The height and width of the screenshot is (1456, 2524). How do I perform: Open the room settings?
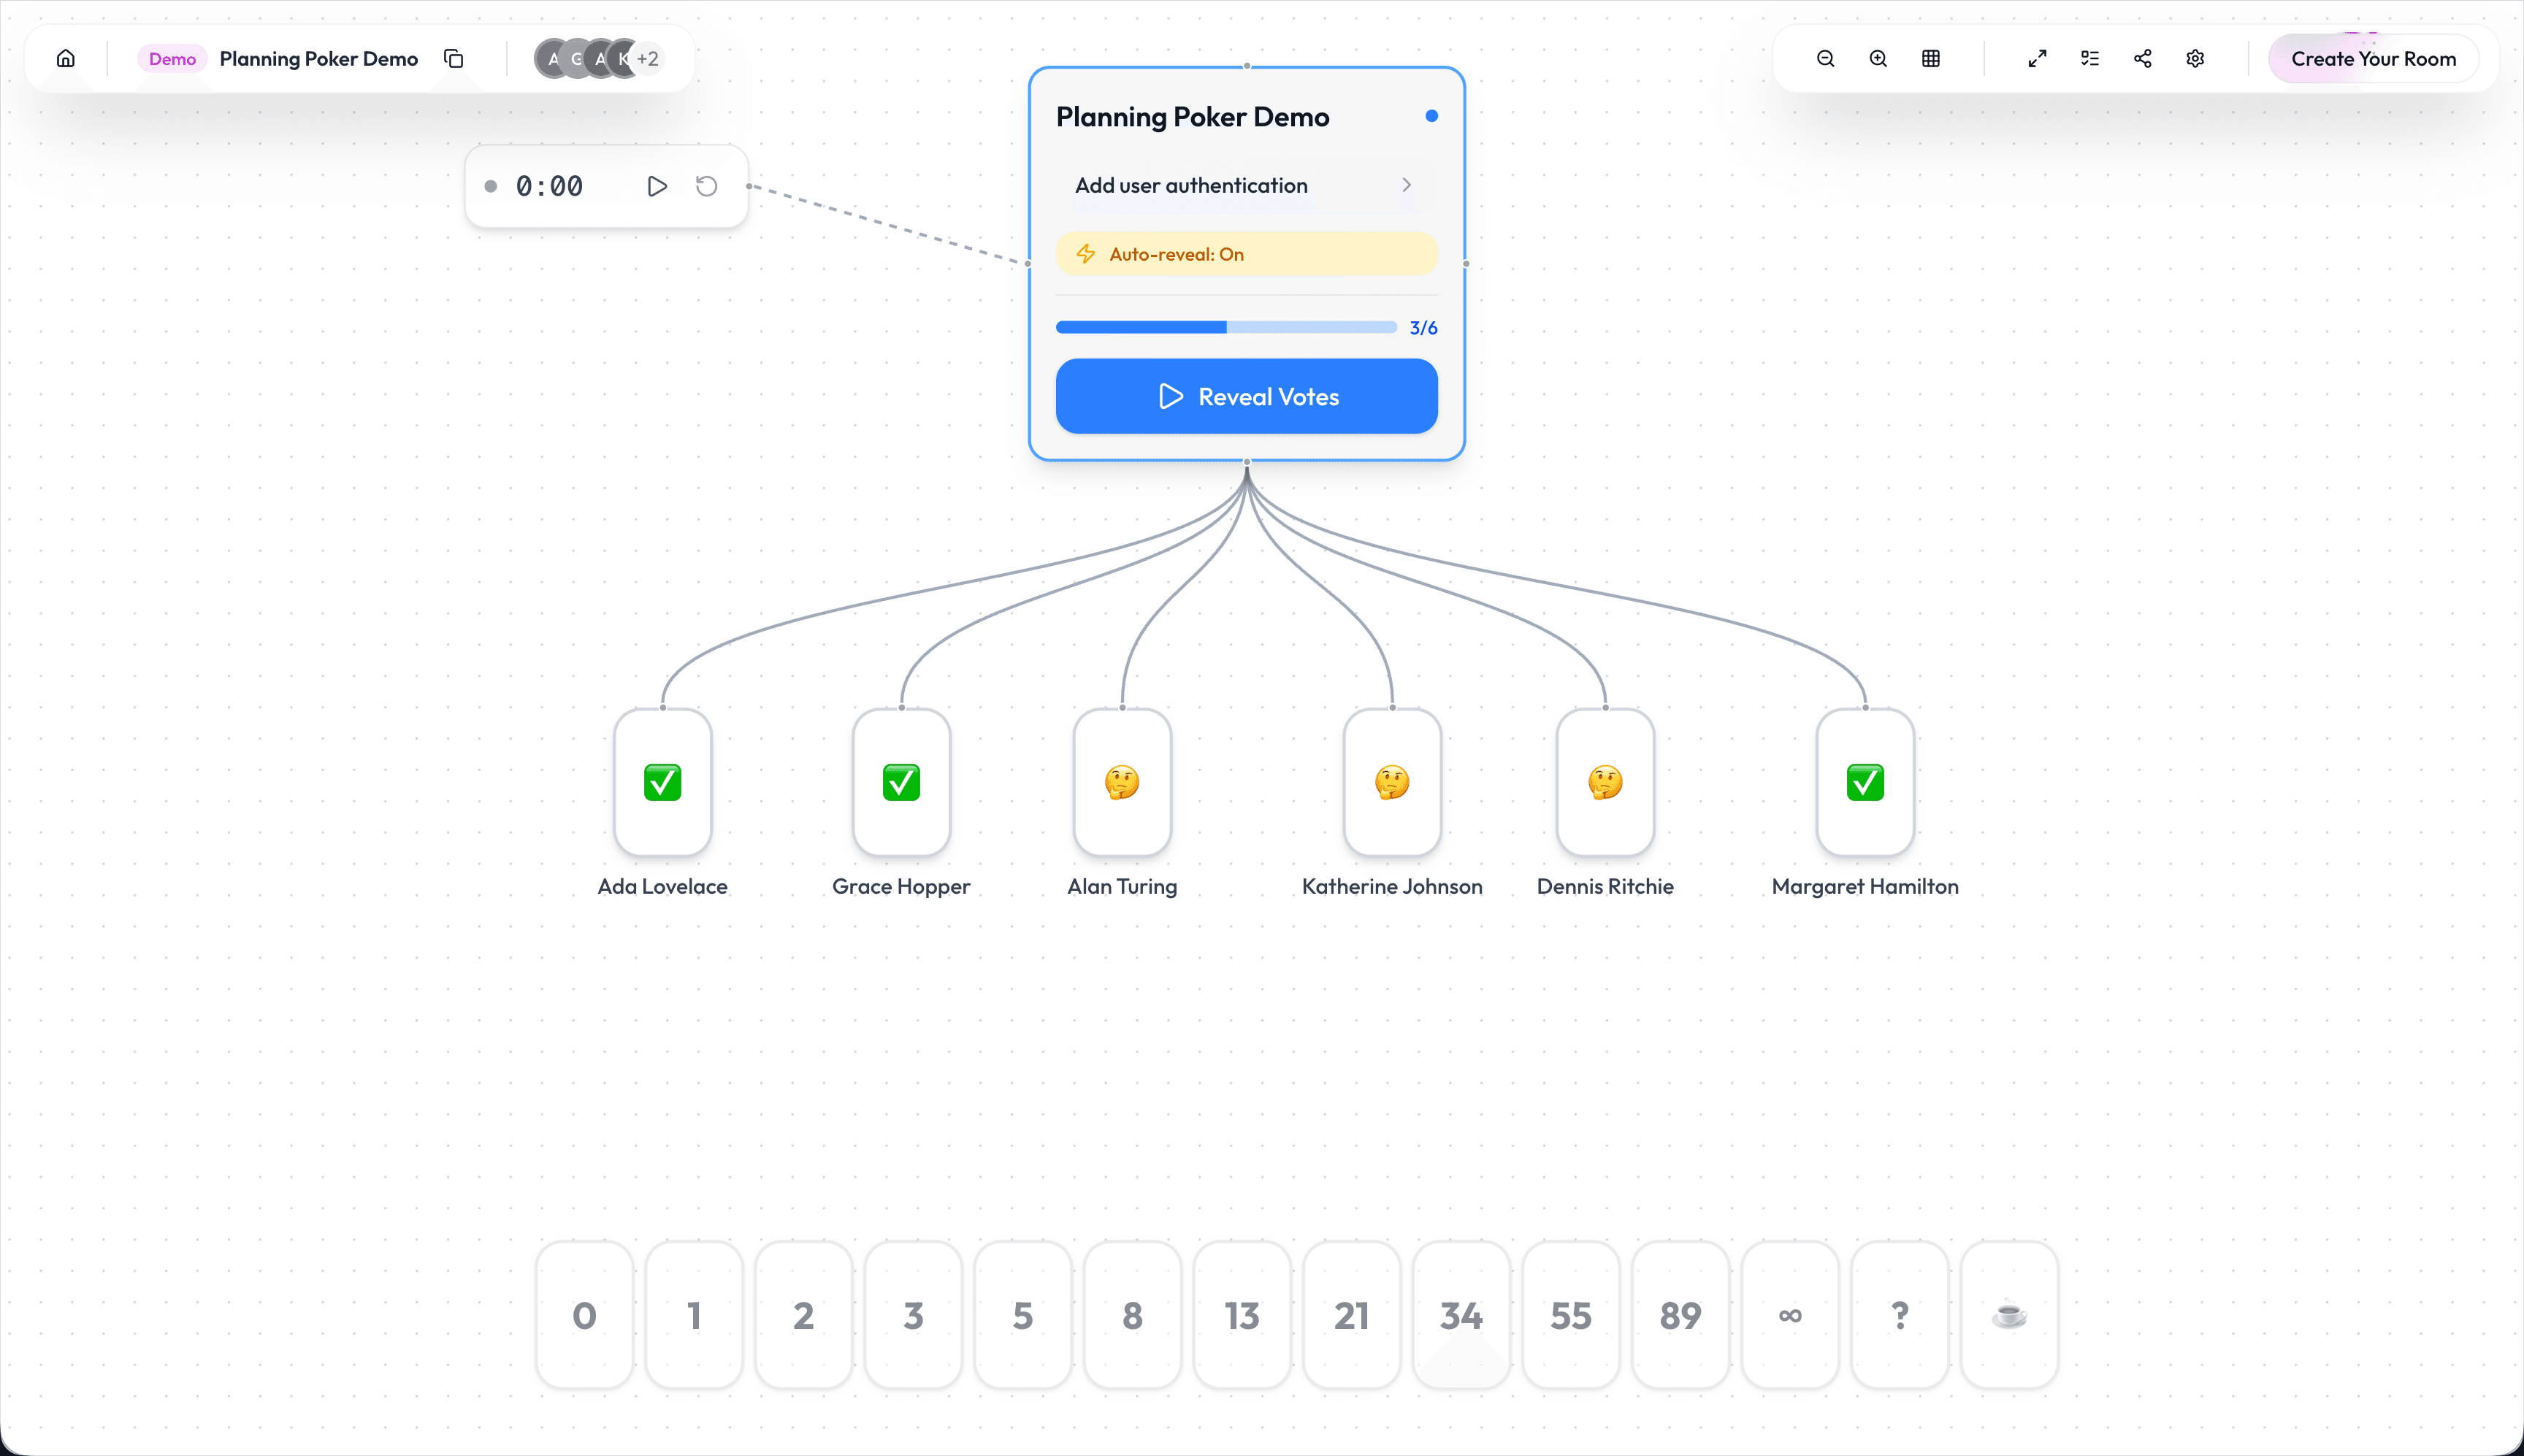click(x=2195, y=58)
